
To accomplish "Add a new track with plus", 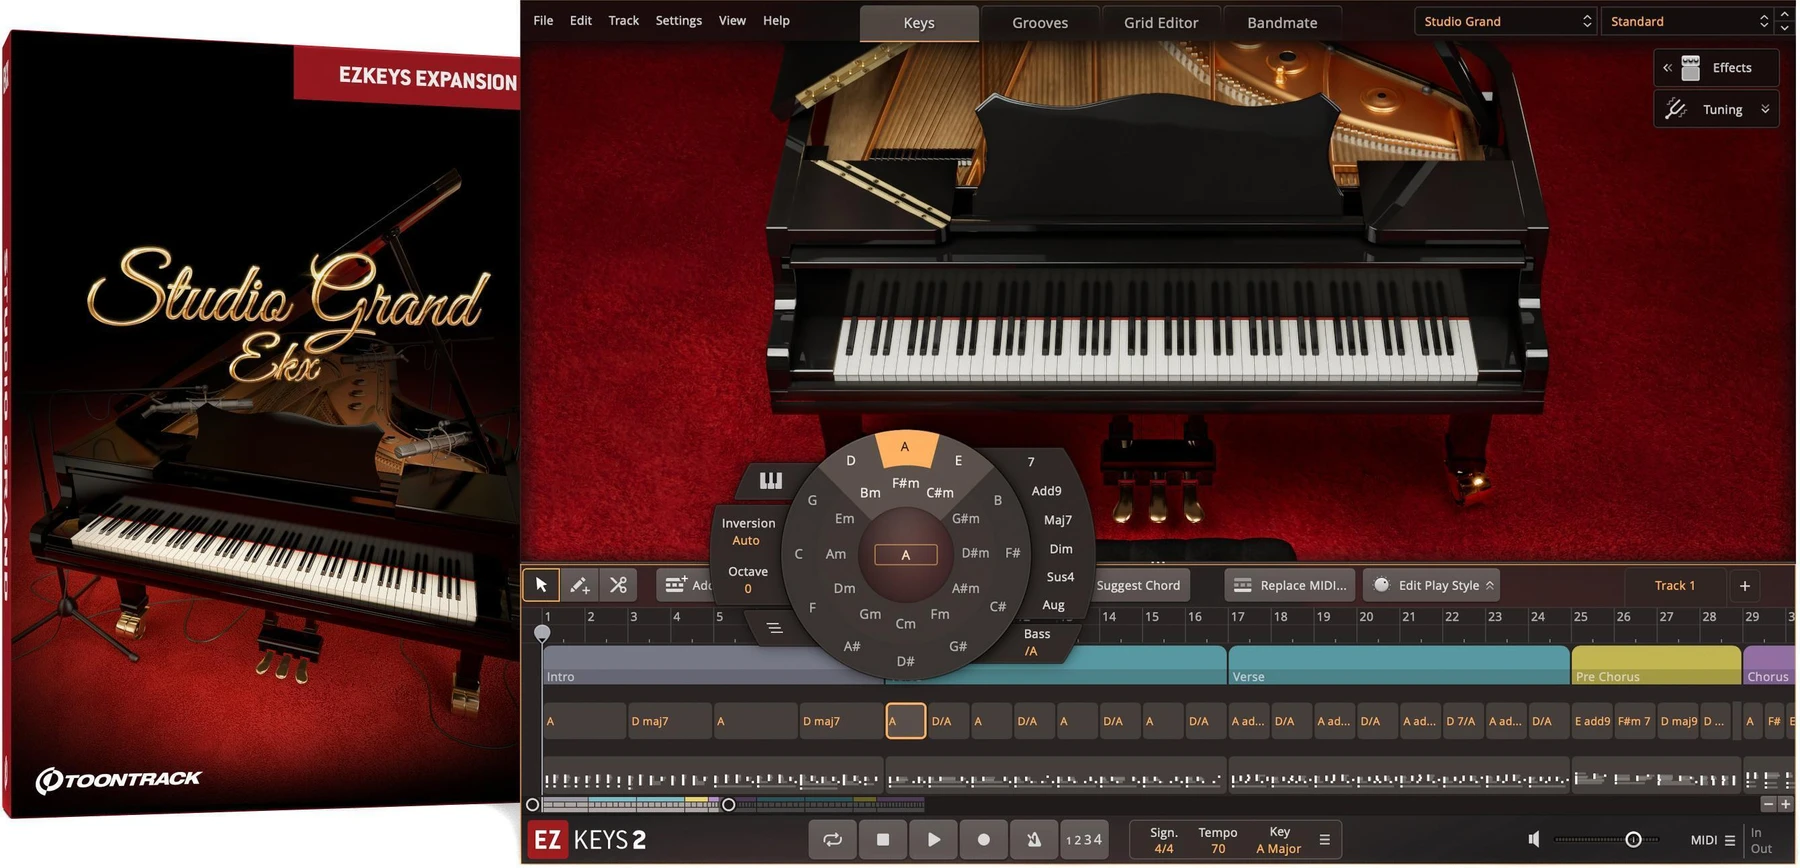I will (1745, 586).
